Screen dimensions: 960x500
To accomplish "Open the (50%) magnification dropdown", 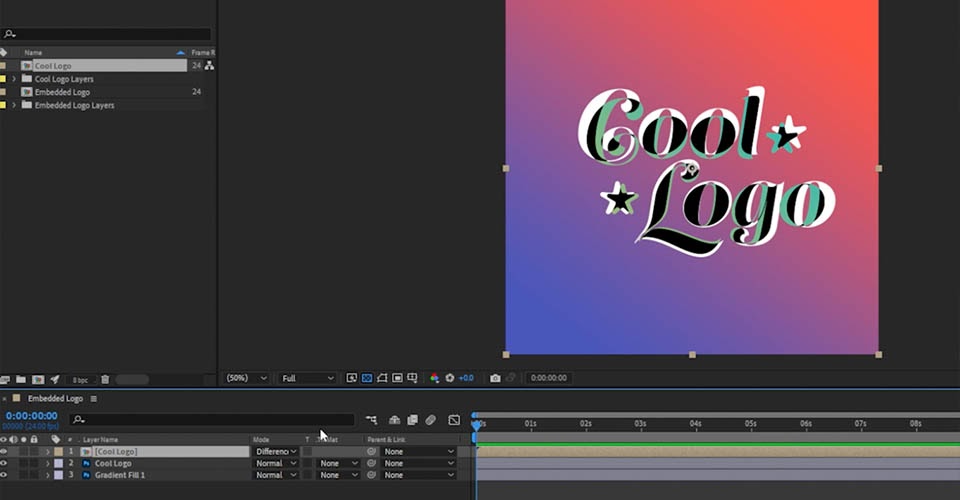I will click(x=247, y=378).
